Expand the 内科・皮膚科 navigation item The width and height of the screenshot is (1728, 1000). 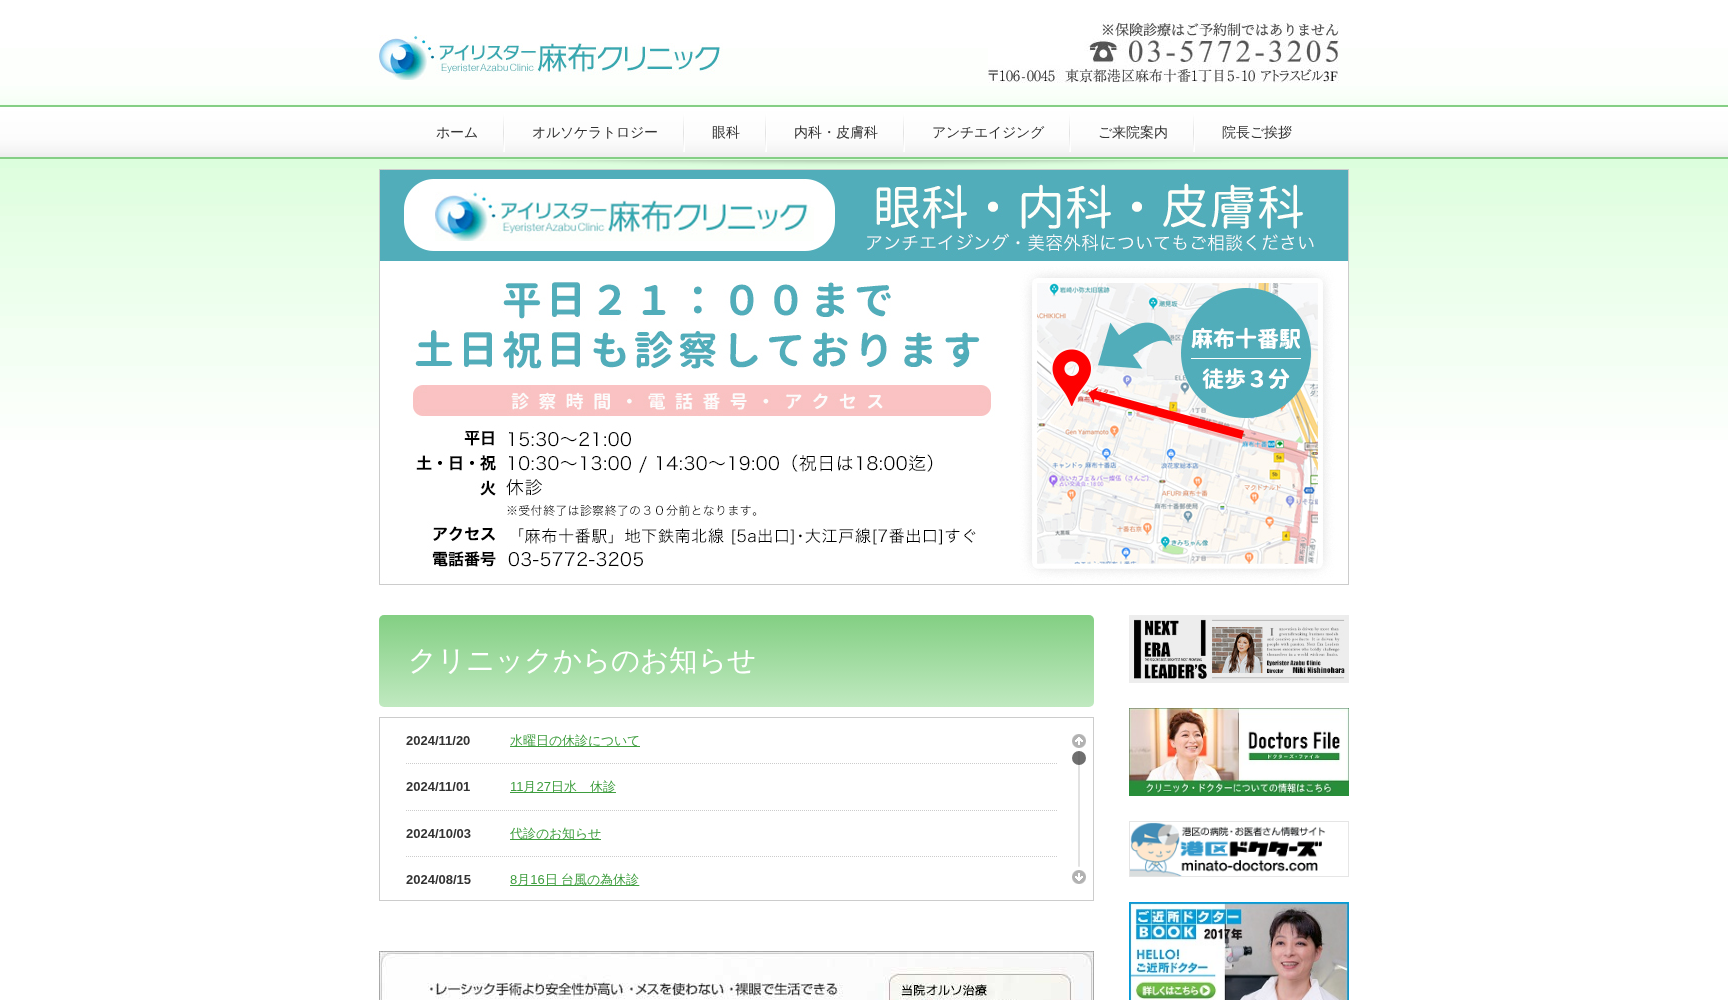click(x=835, y=132)
